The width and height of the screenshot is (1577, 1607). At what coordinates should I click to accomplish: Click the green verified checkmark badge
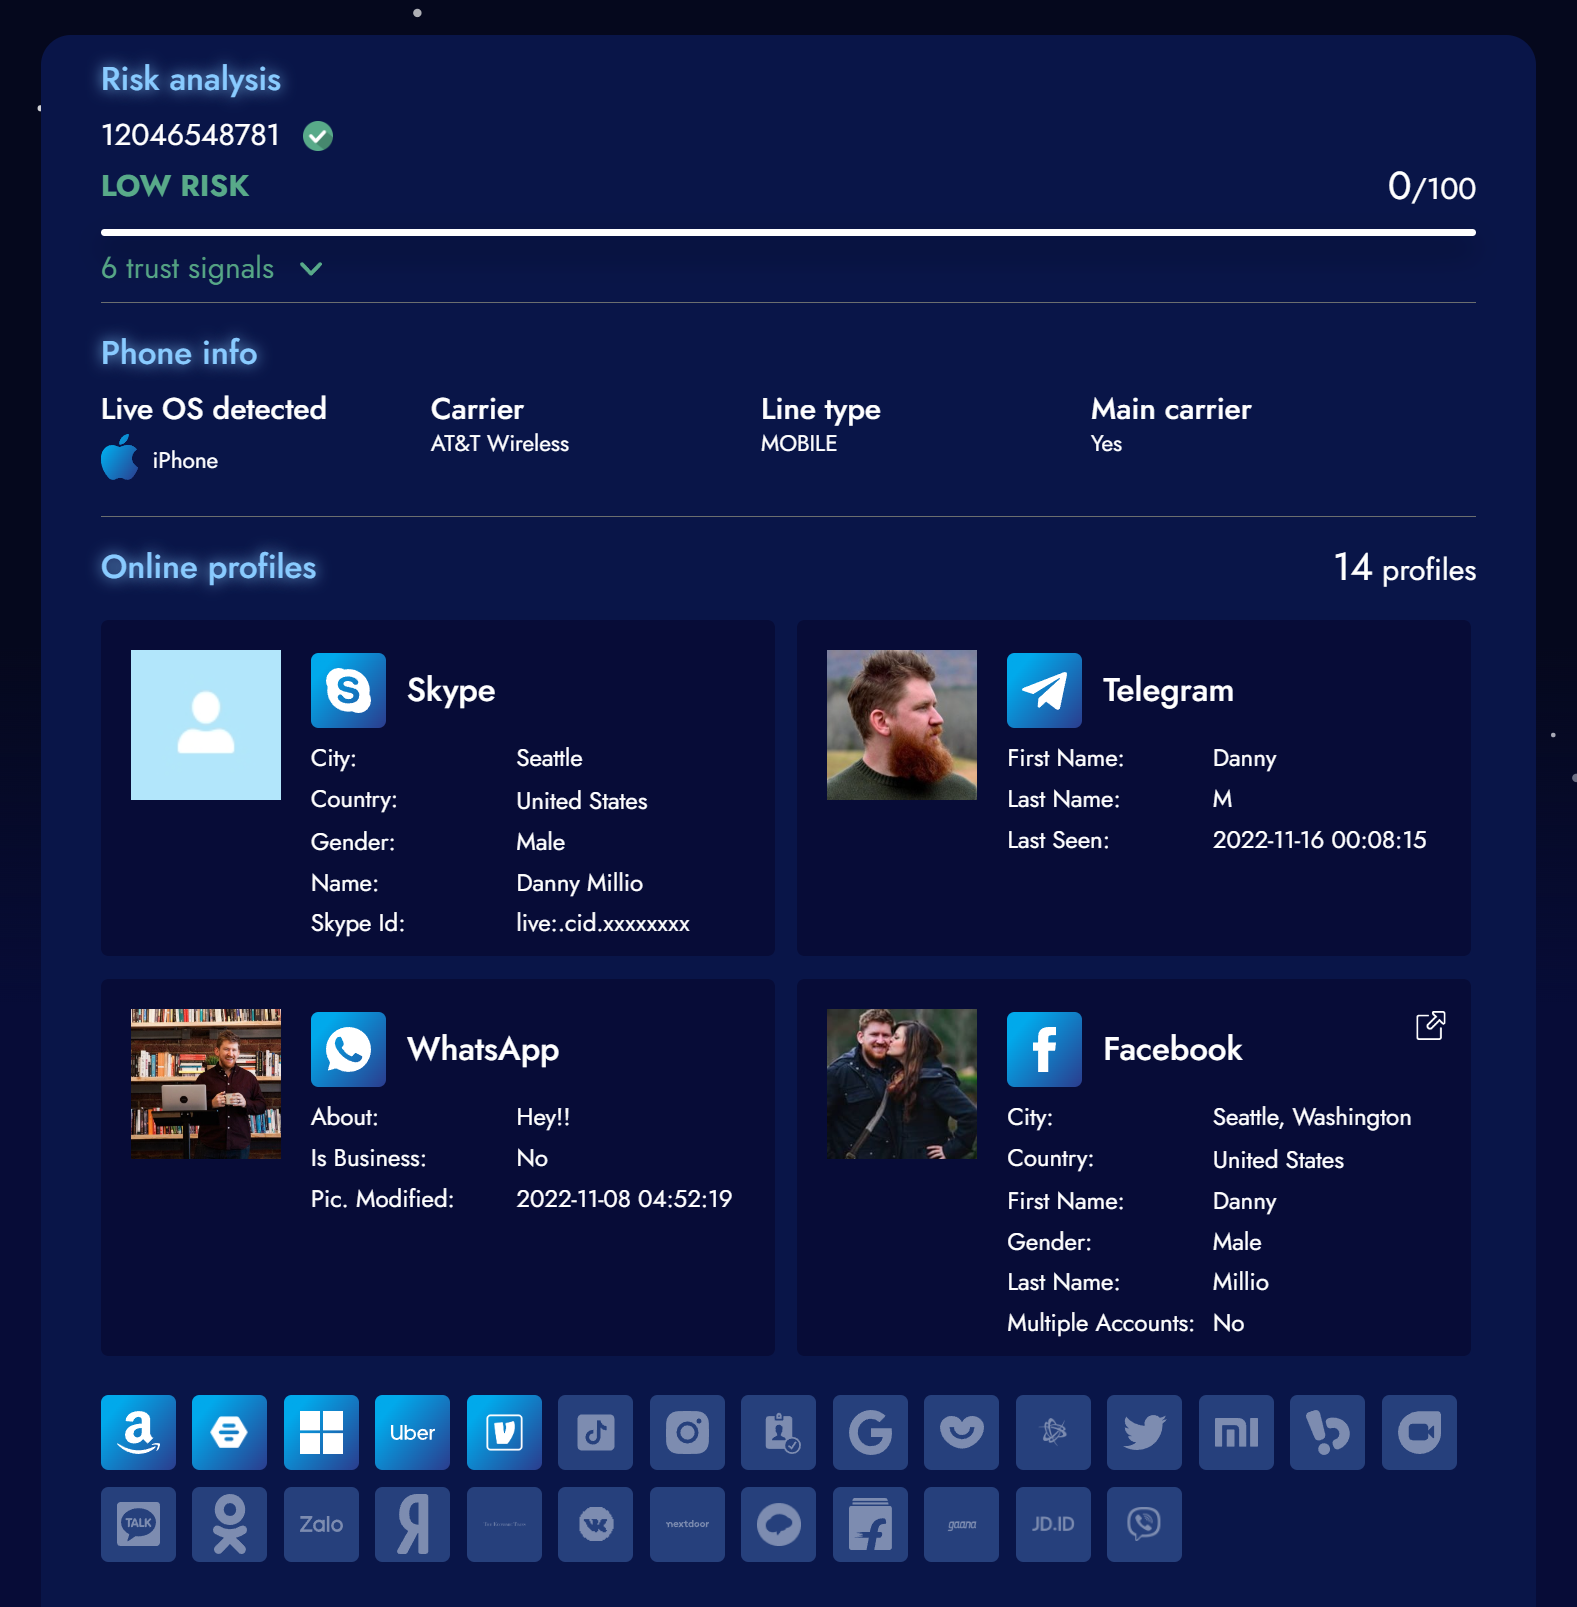point(318,135)
